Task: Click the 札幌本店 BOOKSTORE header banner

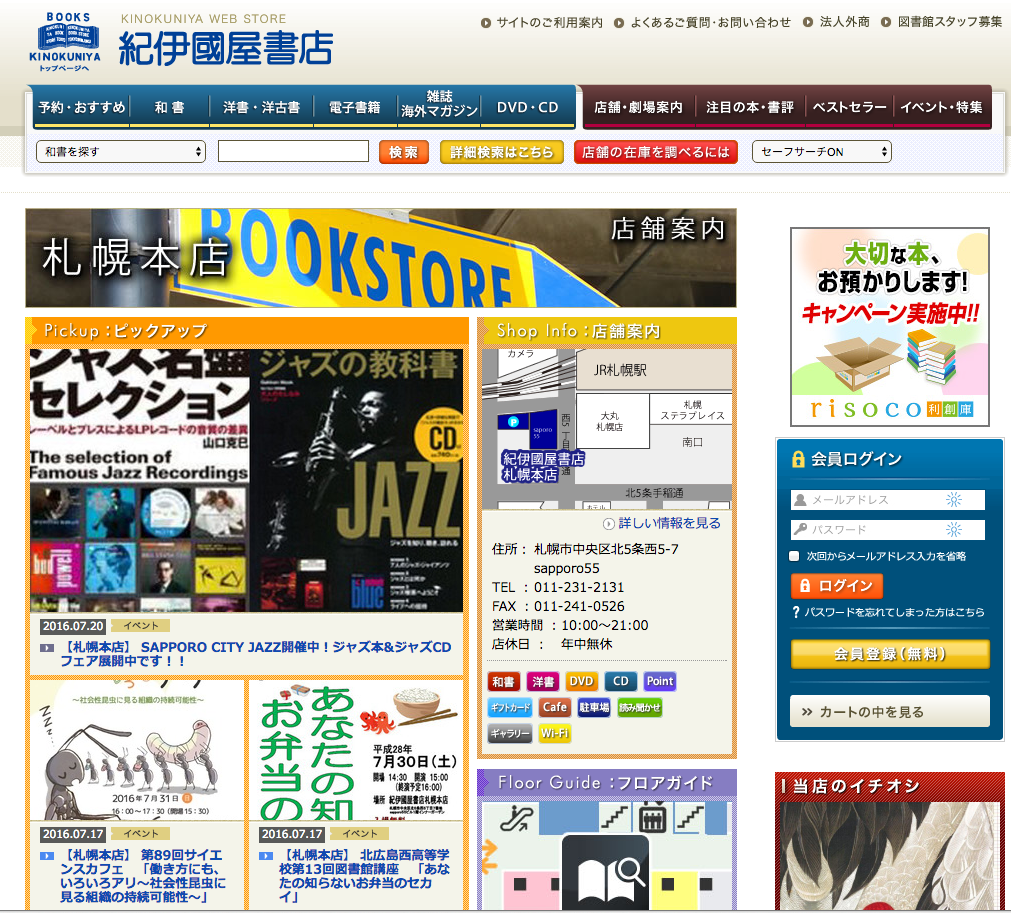Action: (x=380, y=258)
